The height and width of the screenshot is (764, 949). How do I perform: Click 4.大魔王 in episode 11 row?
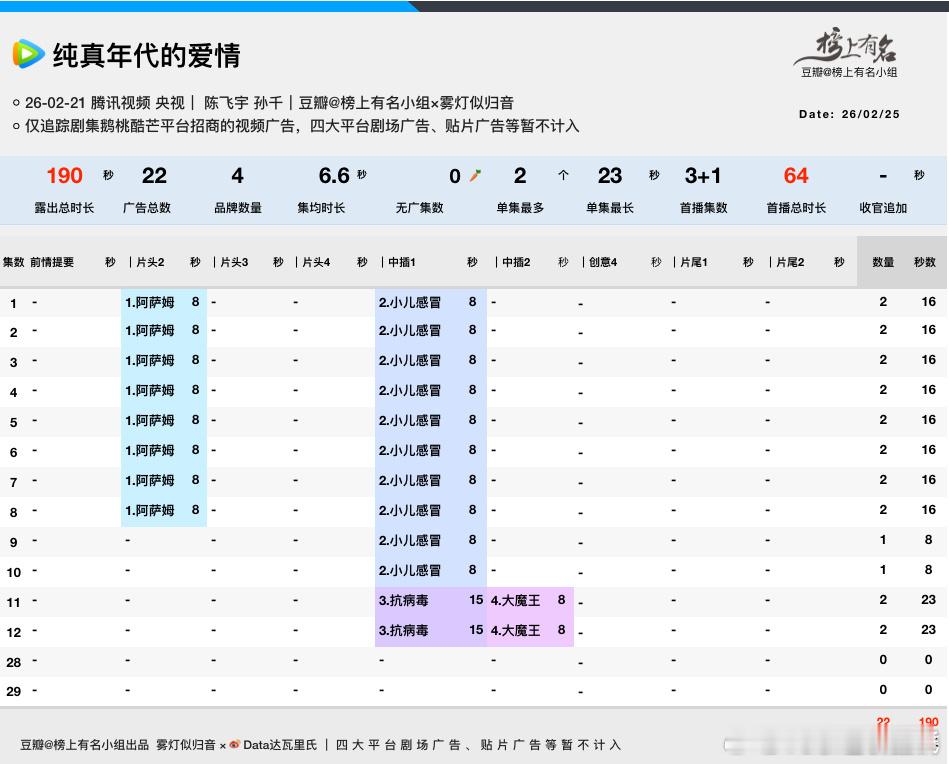tap(515, 601)
